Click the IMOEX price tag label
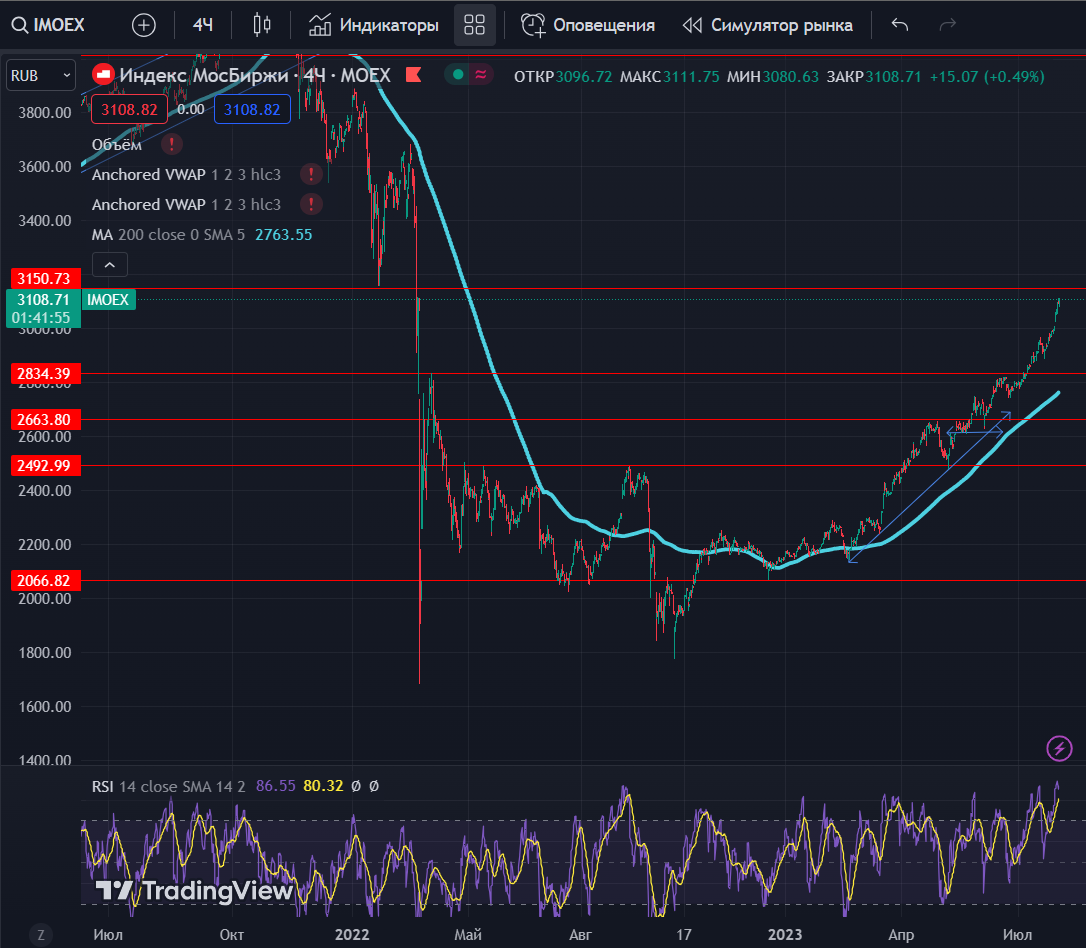The width and height of the screenshot is (1086, 948). 108,300
